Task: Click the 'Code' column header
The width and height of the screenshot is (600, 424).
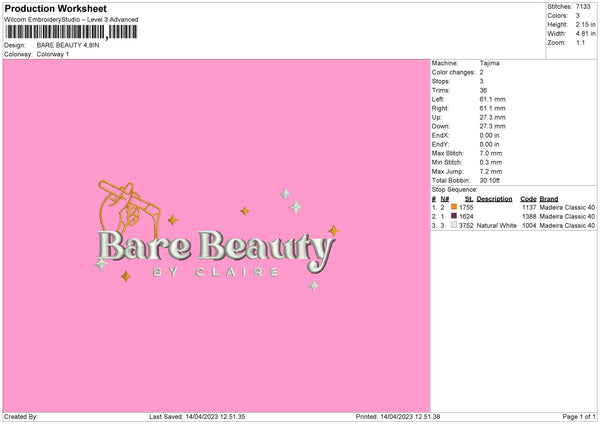Action: click(x=529, y=198)
